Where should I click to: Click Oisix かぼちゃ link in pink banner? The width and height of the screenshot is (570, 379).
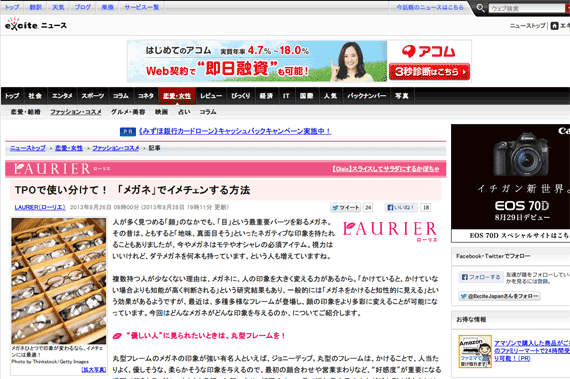(386, 169)
